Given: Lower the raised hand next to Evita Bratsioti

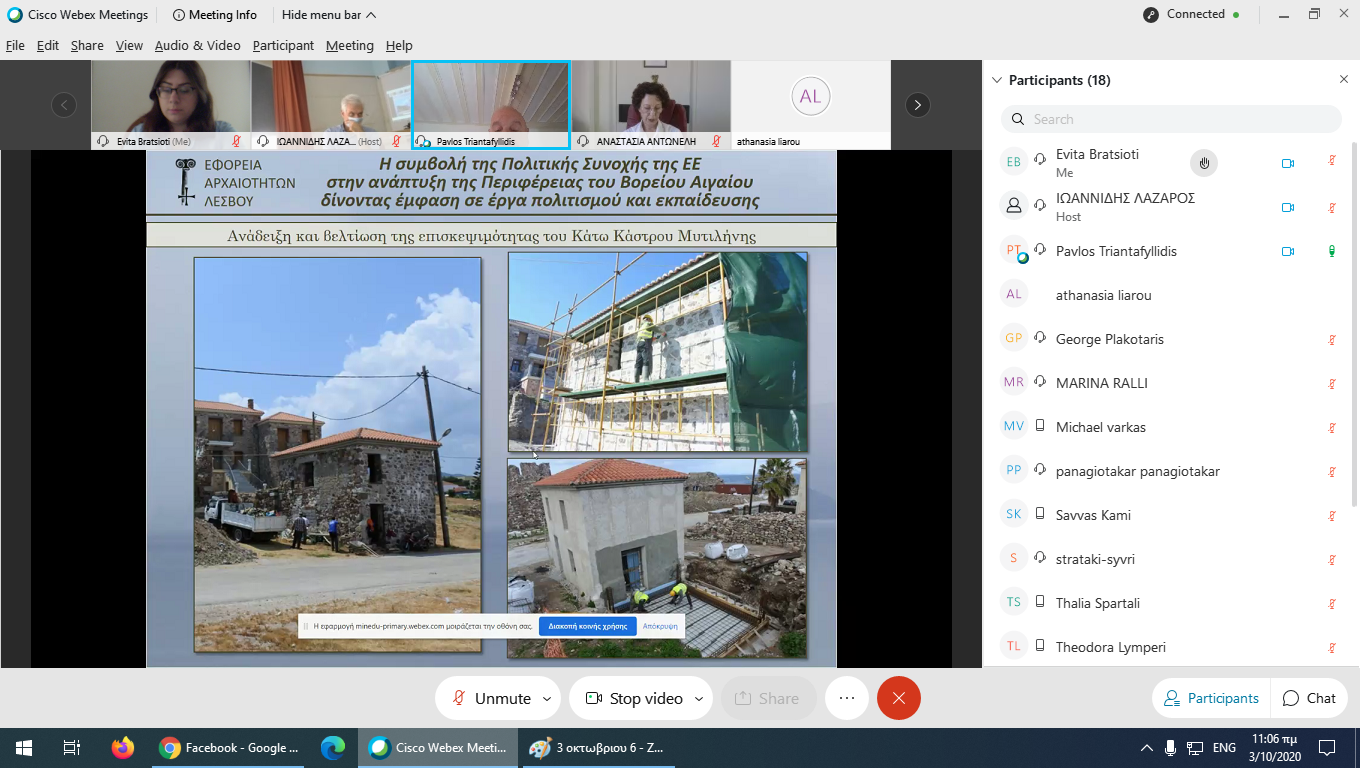Looking at the screenshot, I should pyautogui.click(x=1204, y=163).
